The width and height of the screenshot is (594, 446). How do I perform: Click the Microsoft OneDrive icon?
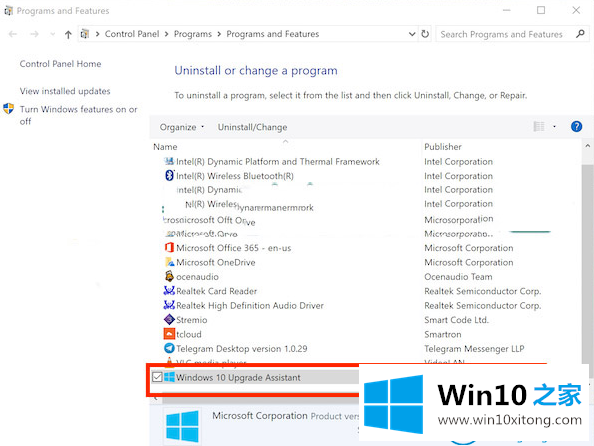tap(169, 262)
